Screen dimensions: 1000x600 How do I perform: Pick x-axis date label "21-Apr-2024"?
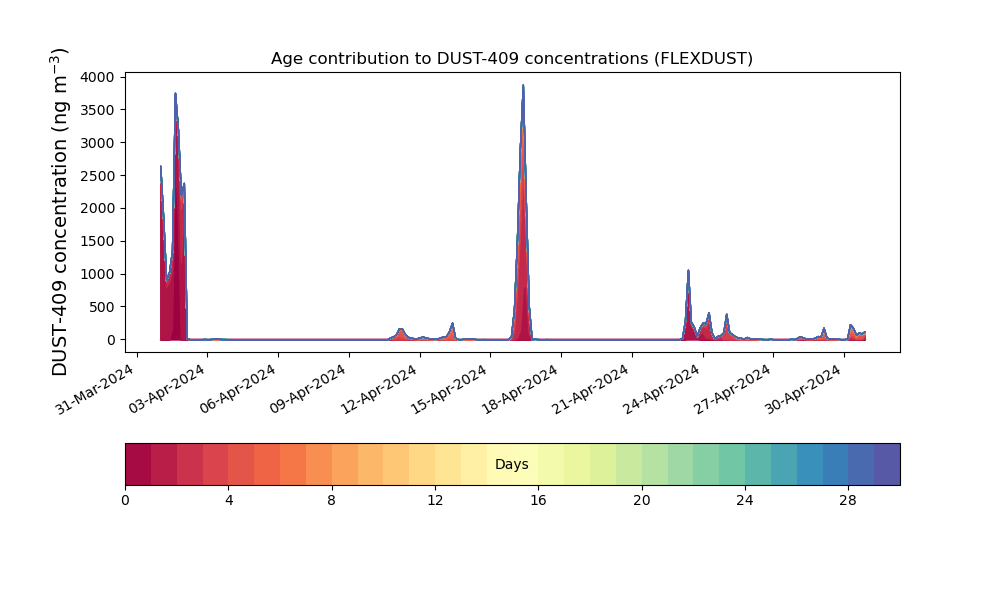pyautogui.click(x=591, y=389)
